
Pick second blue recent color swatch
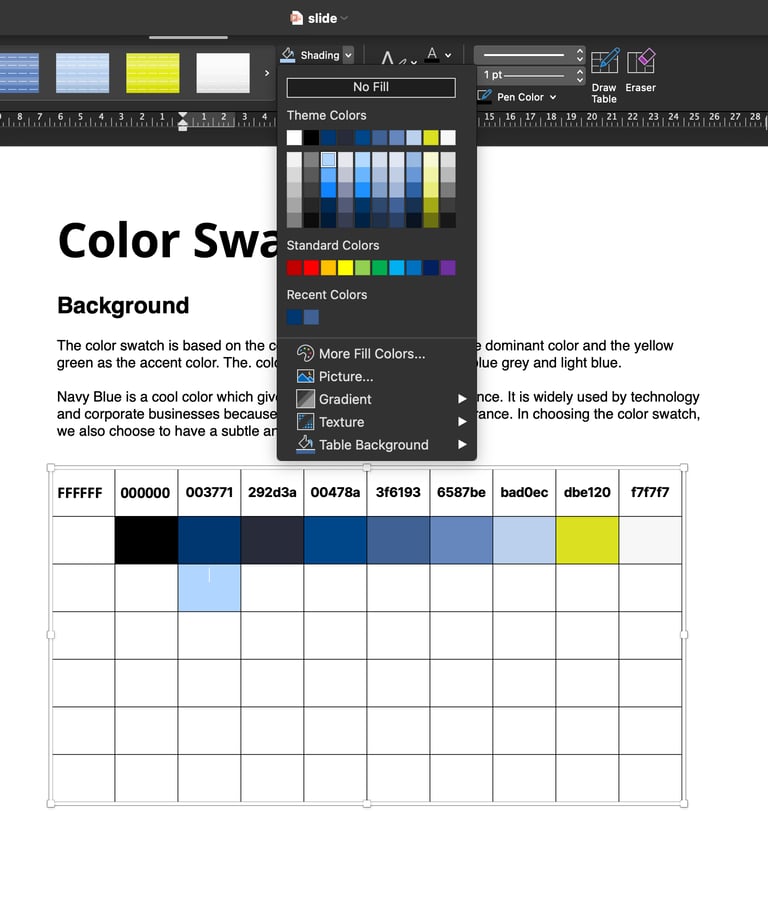[x=311, y=317]
